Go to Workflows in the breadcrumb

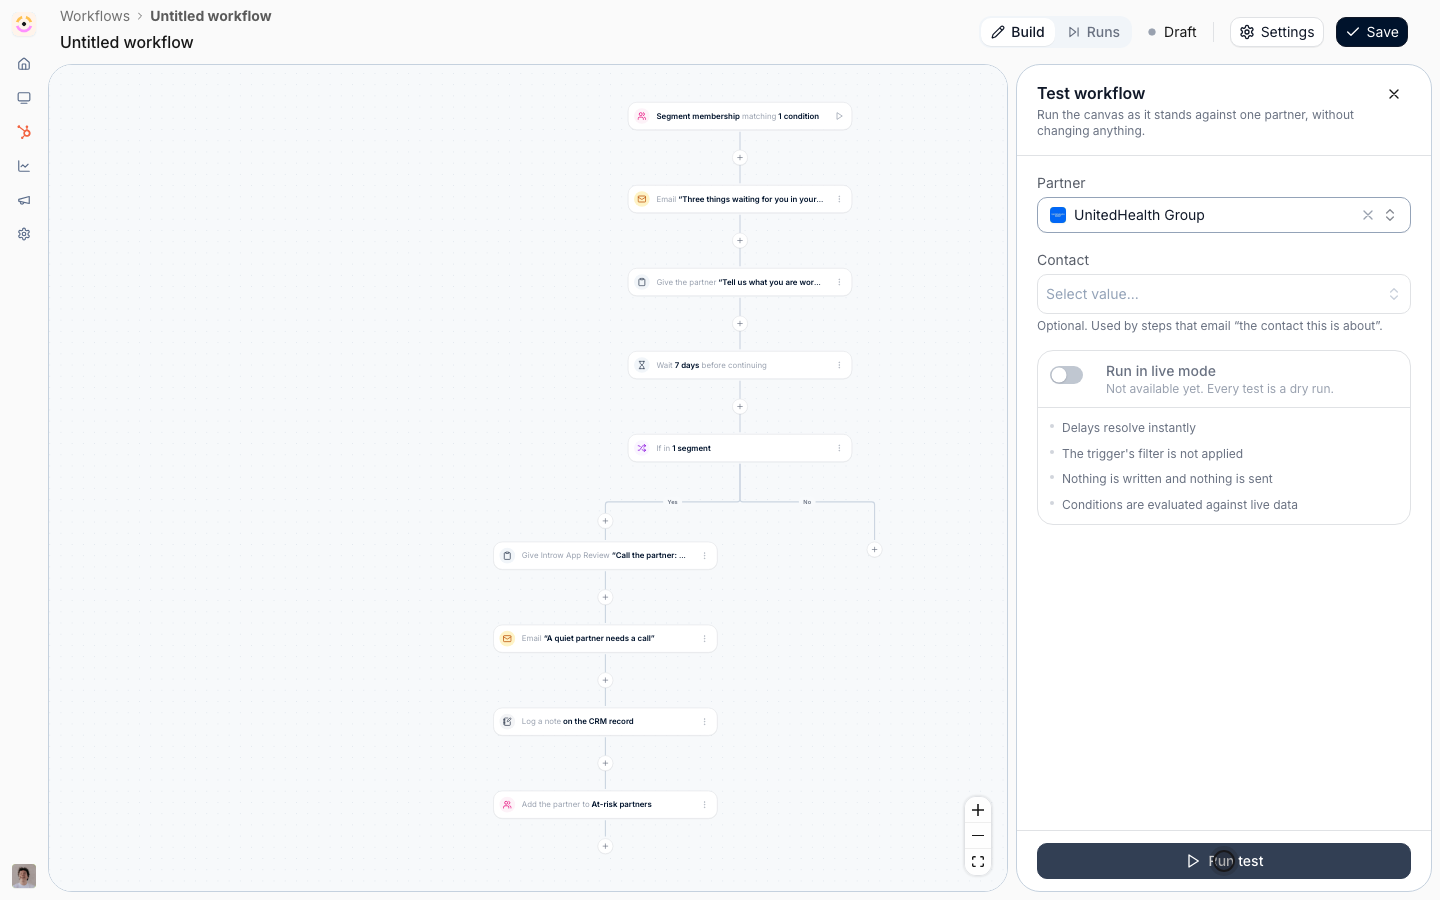click(95, 16)
